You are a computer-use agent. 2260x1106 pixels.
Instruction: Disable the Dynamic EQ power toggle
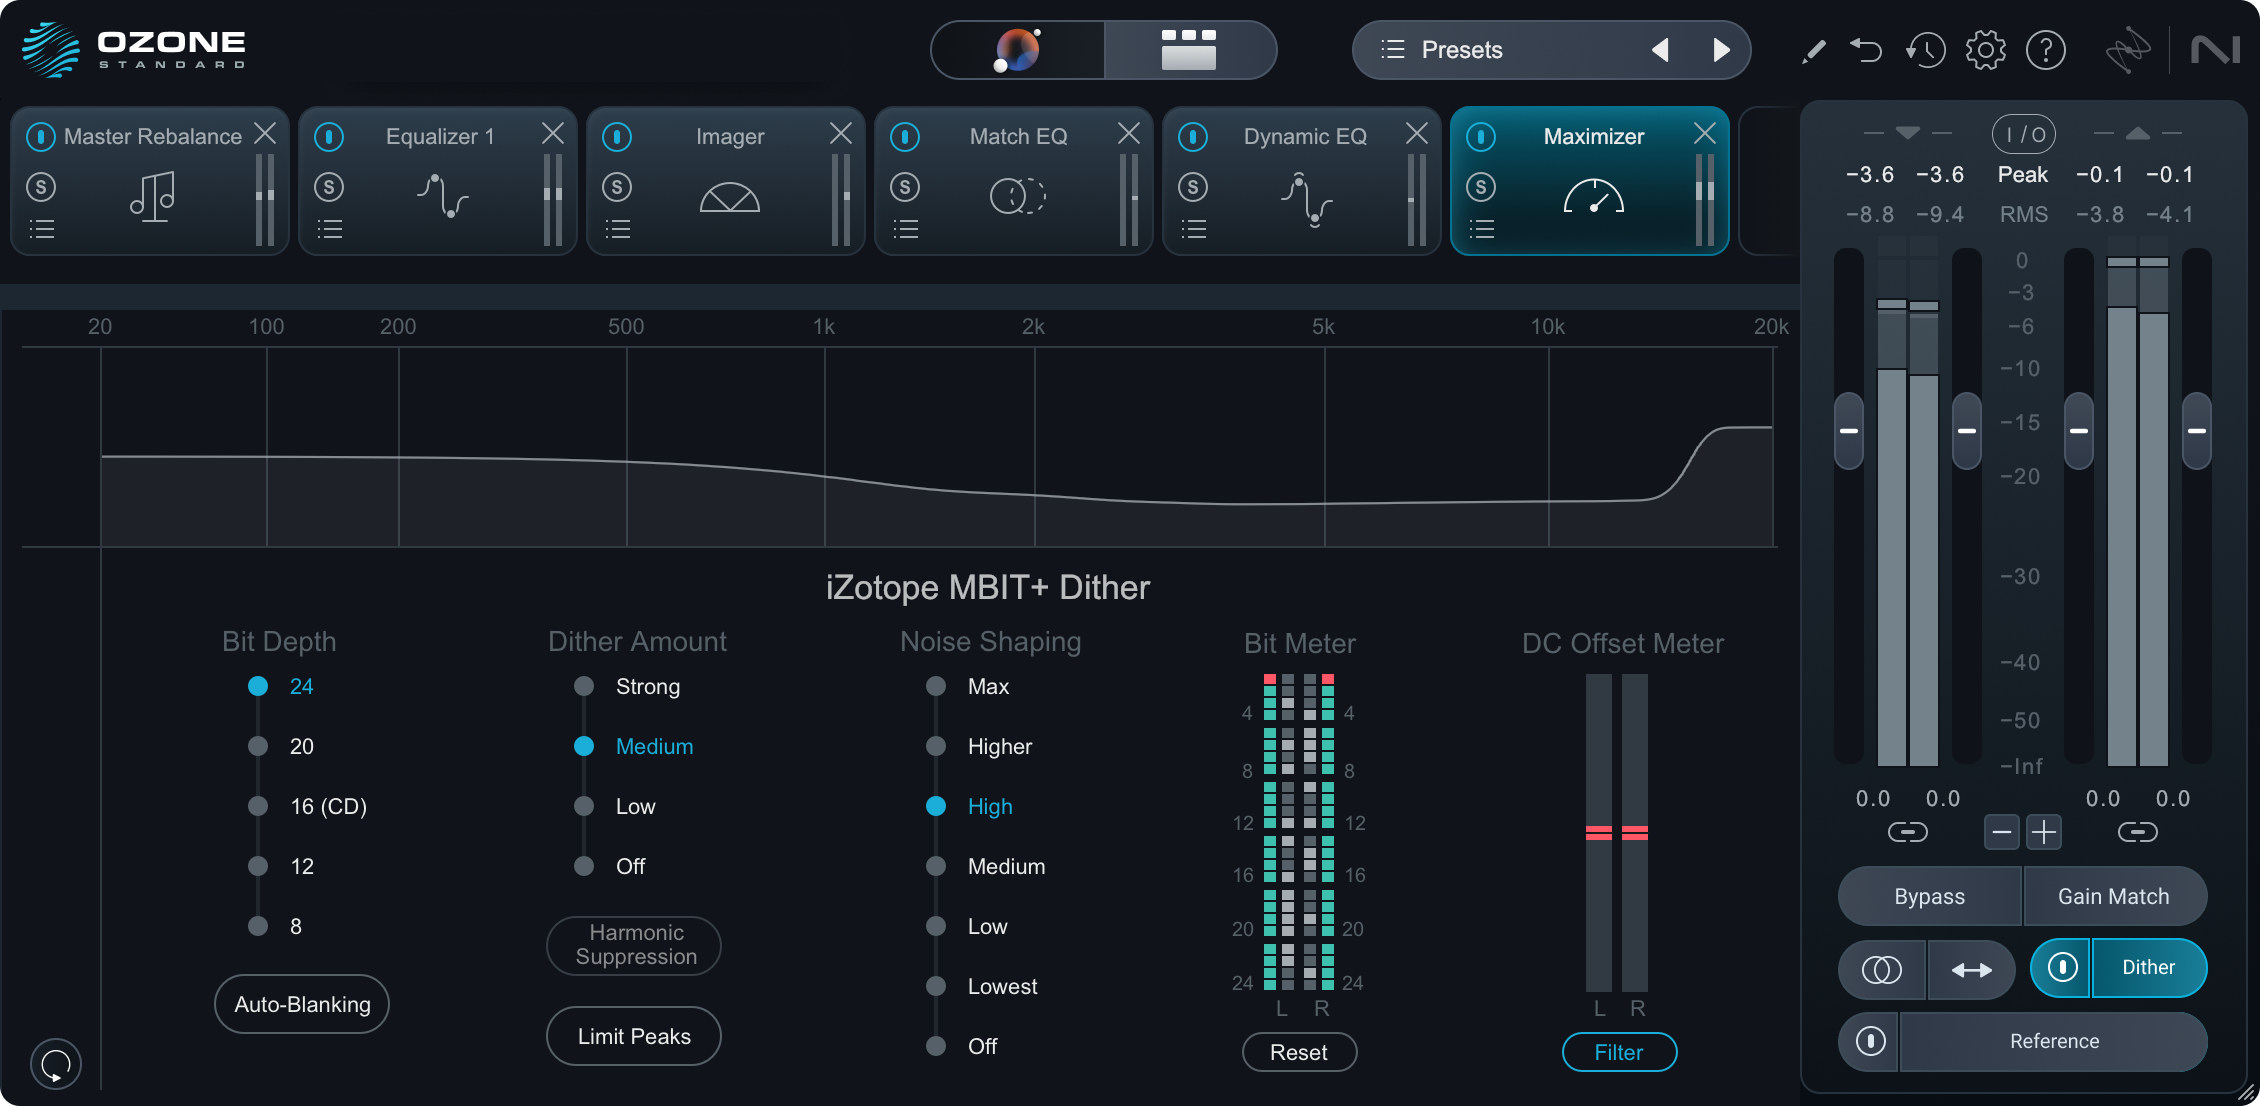point(1192,136)
